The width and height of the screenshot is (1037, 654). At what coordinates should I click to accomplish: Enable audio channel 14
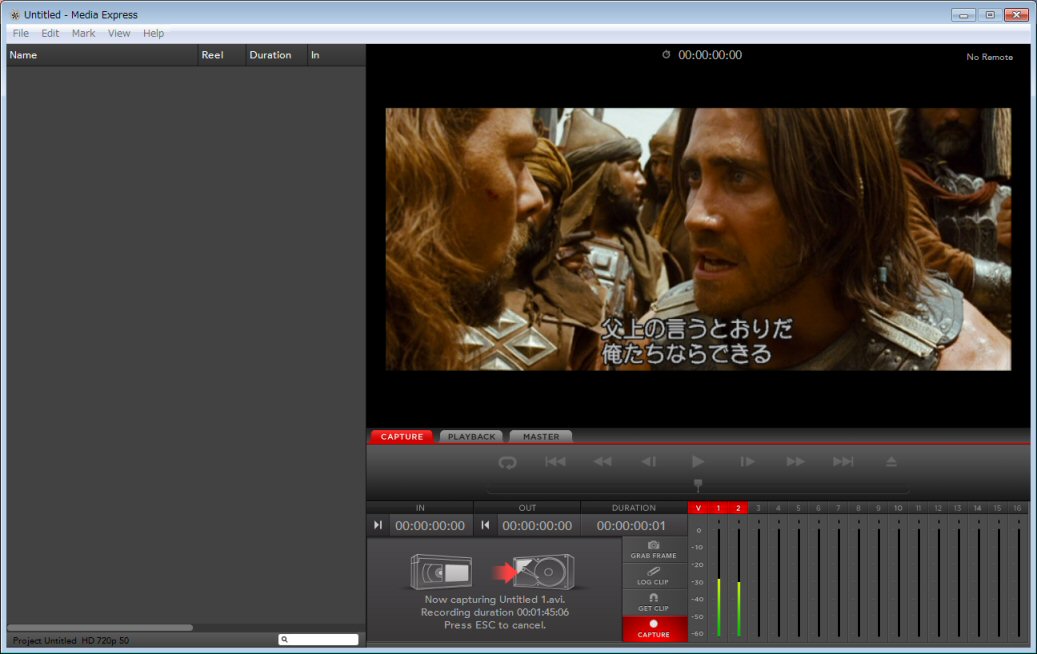click(x=977, y=508)
